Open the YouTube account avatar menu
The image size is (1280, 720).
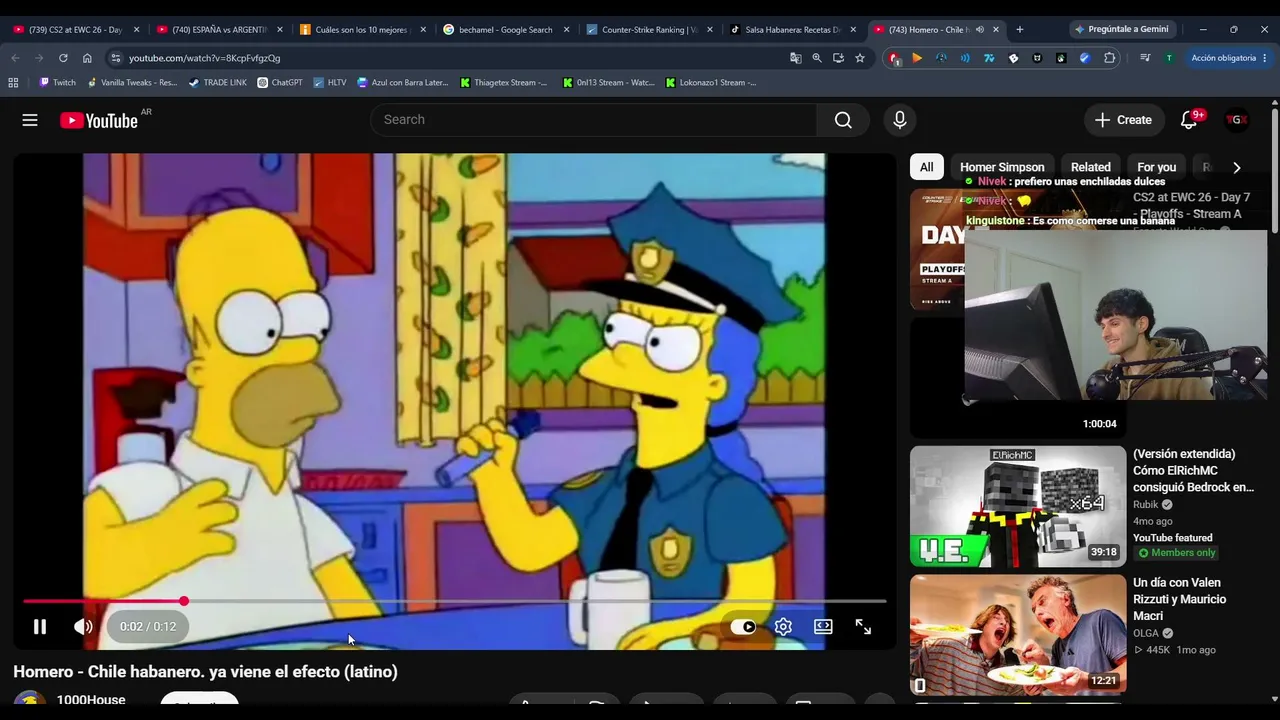point(1237,120)
